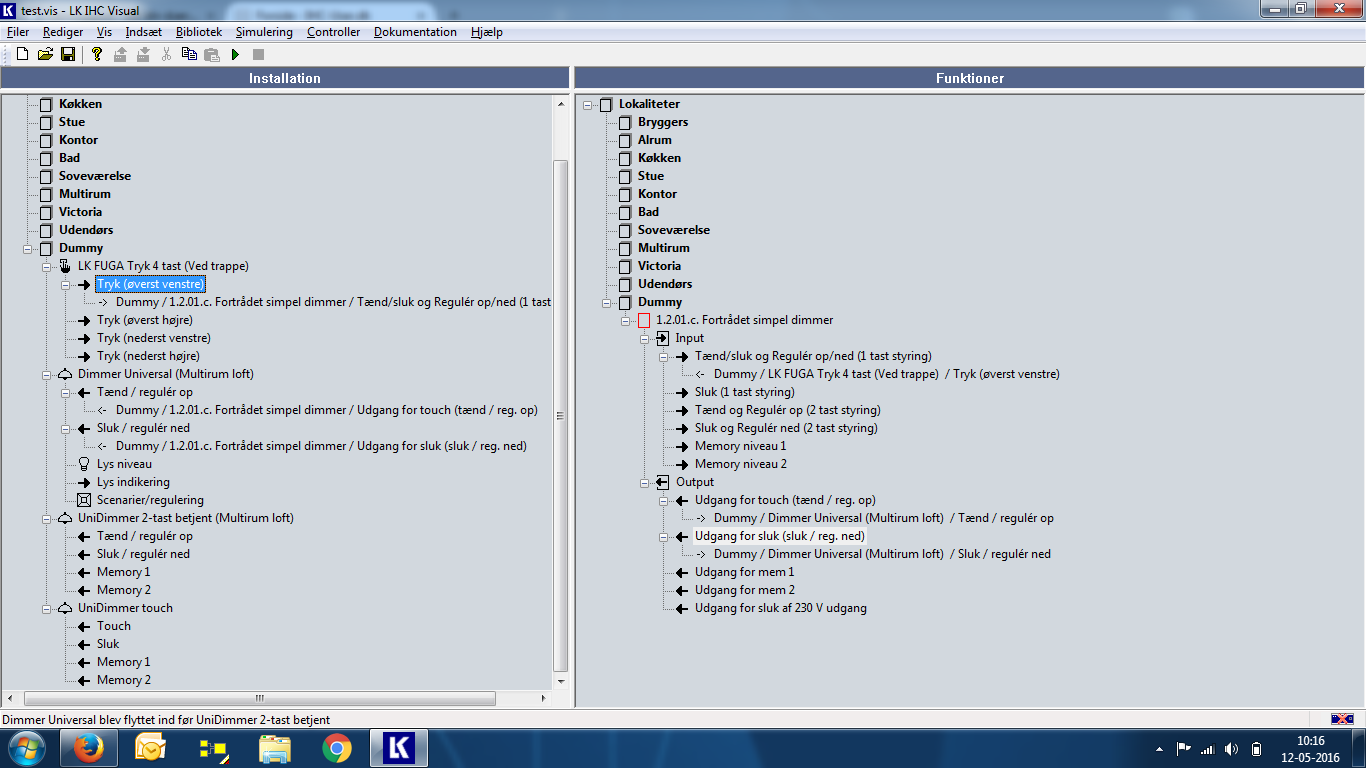
Task: Open Firefox from the taskbar
Action: pos(88,748)
